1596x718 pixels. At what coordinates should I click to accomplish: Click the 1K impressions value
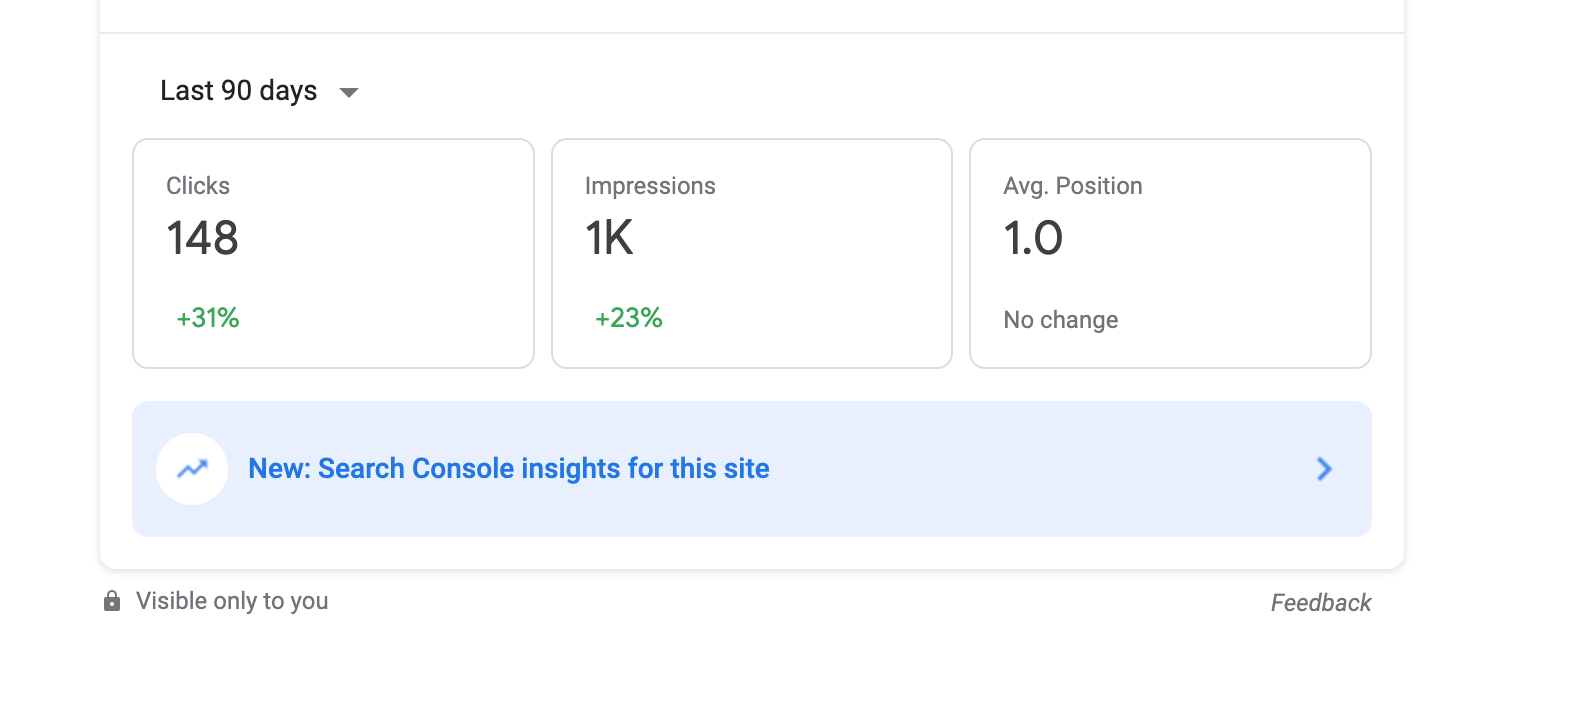[x=609, y=238]
